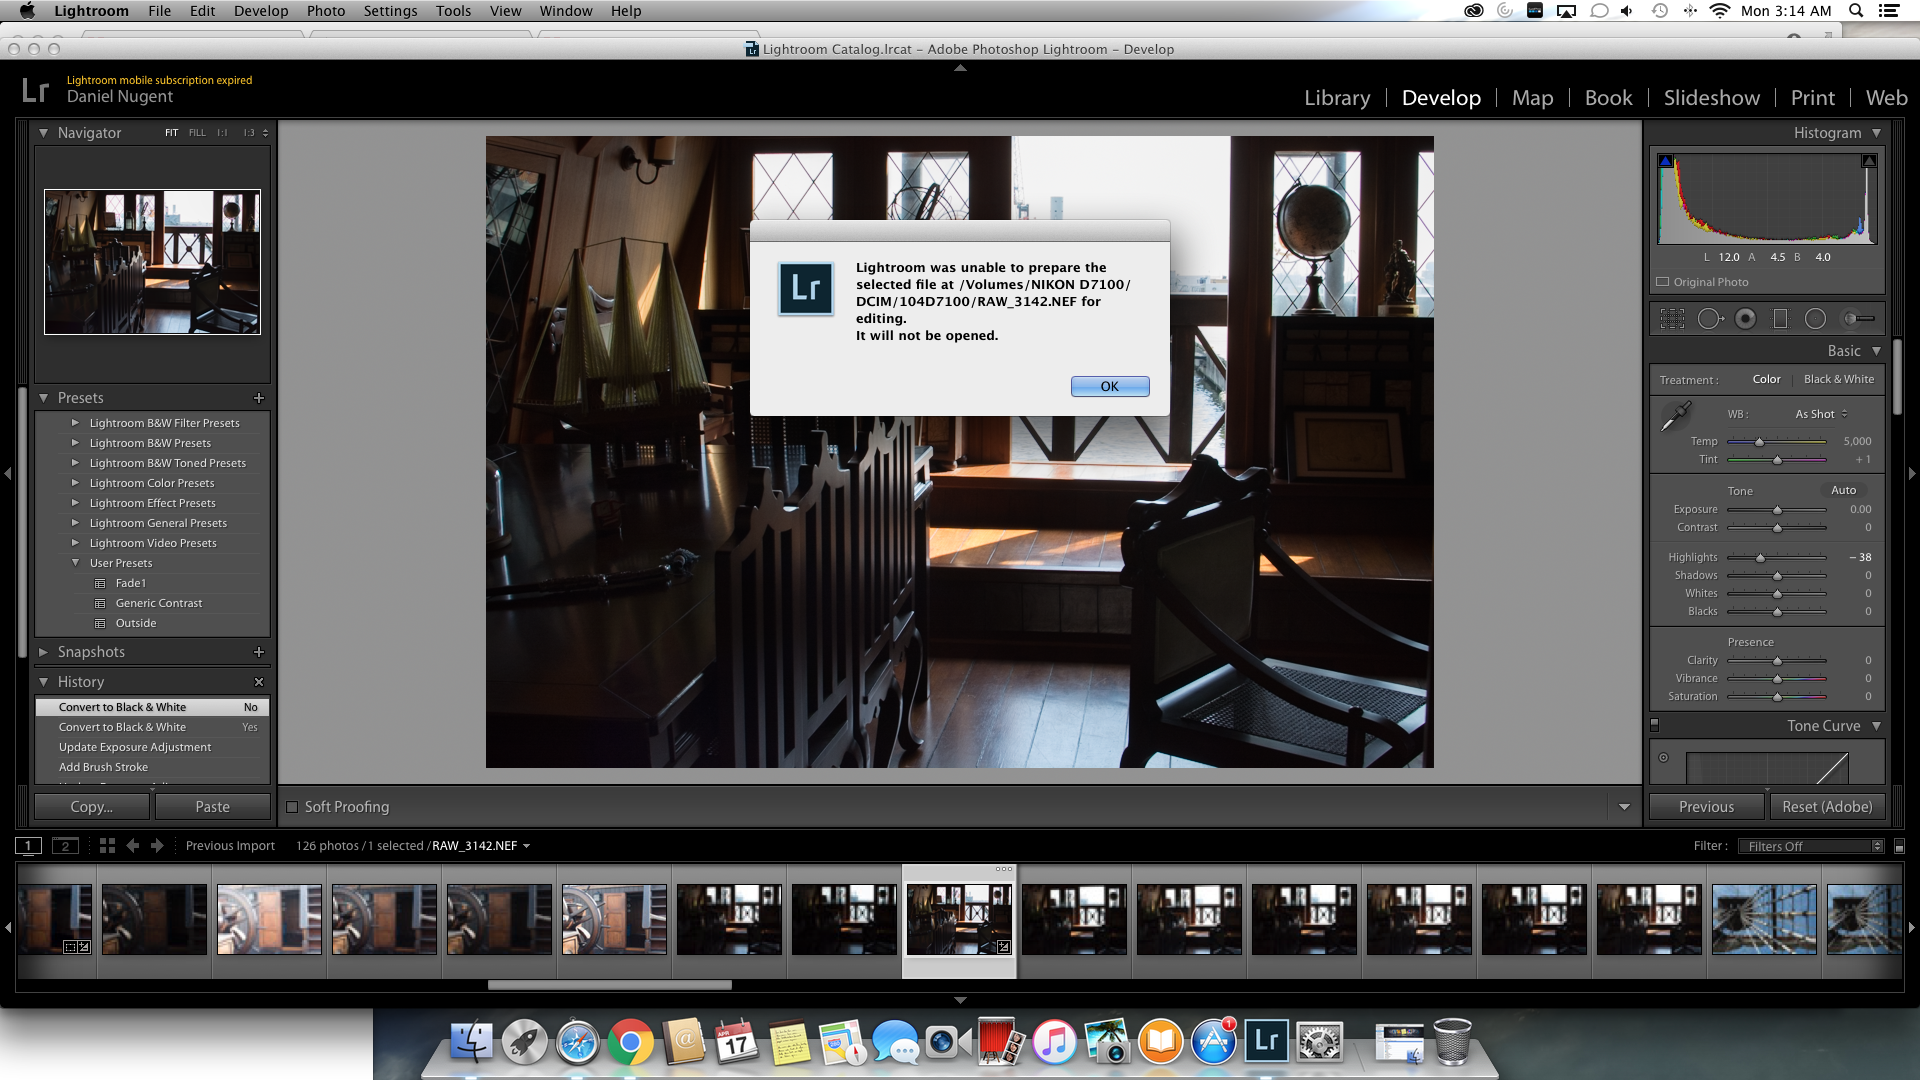Screen dimensions: 1920x1080
Task: Open Grid view from filmstrip bar
Action: (x=107, y=846)
